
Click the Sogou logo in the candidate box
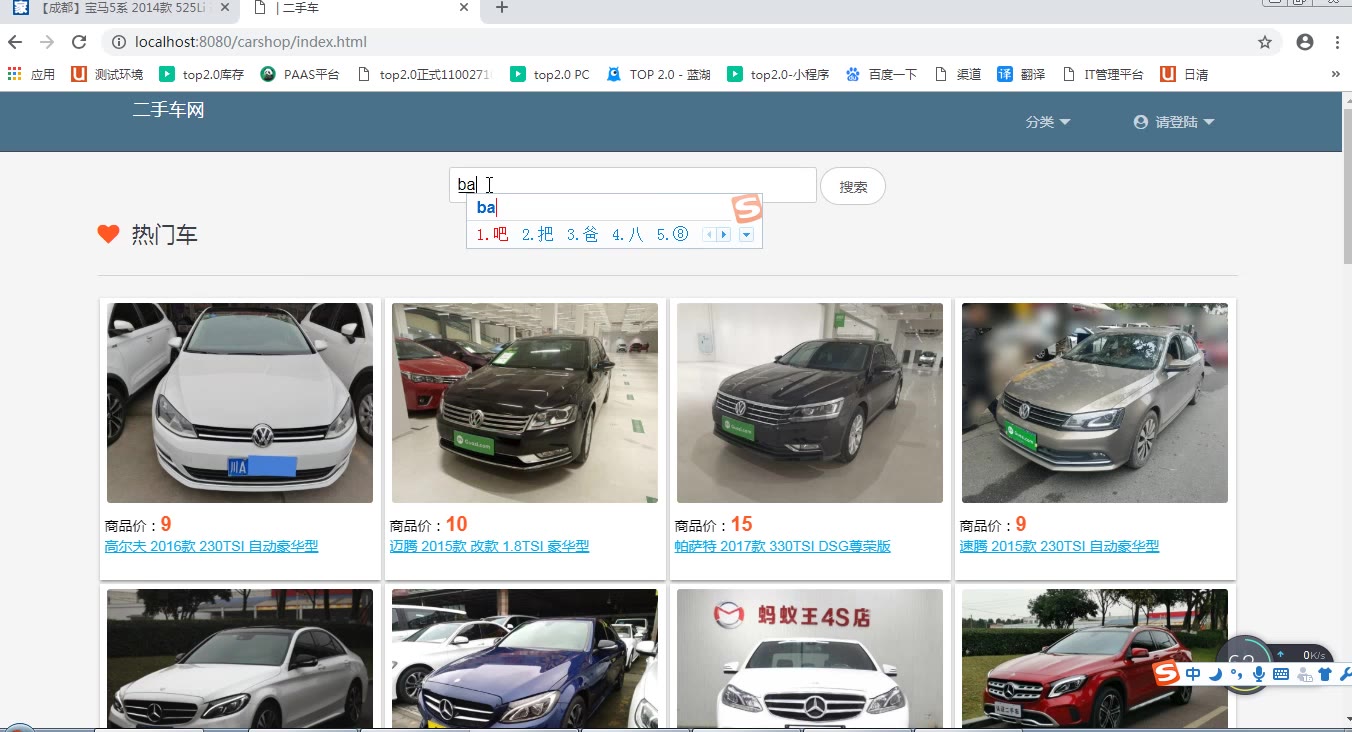pyautogui.click(x=747, y=209)
